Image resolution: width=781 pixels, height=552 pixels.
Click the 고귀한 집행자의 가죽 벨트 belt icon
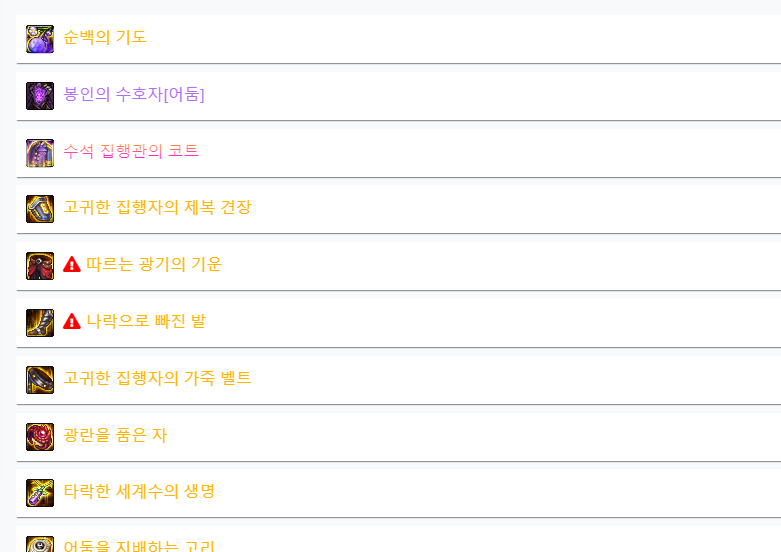click(40, 380)
